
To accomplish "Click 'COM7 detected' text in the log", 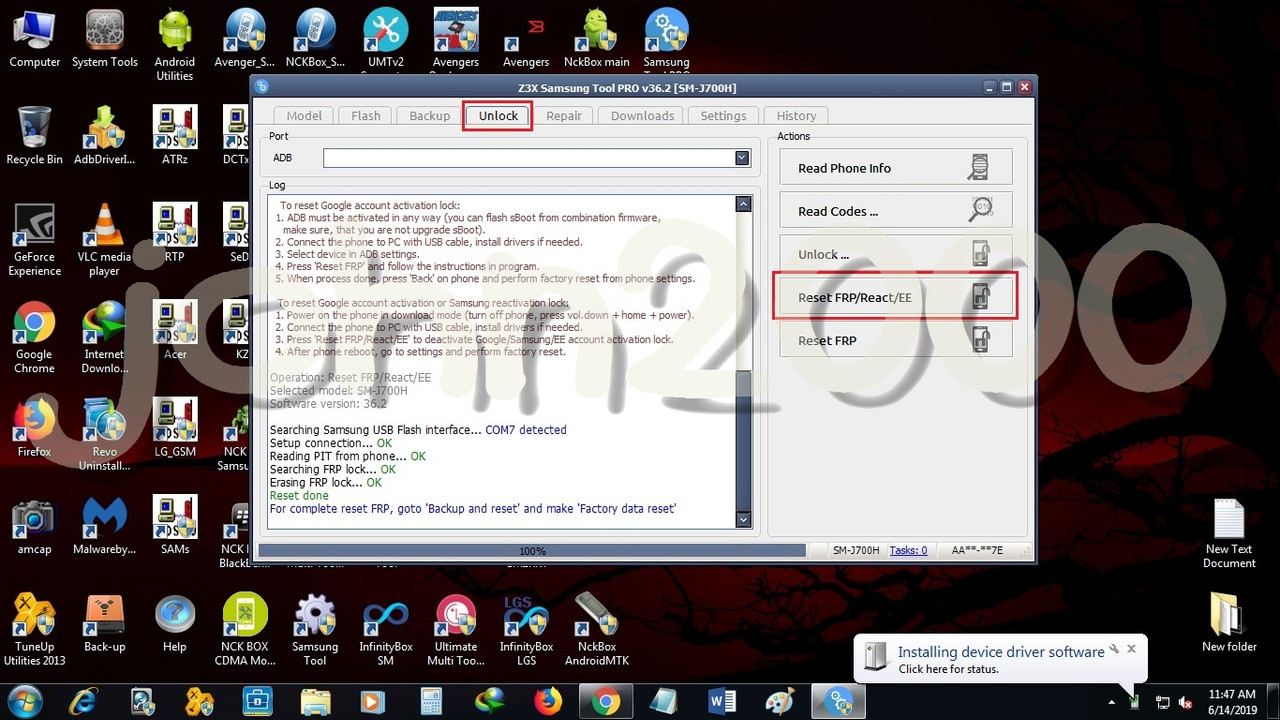I will [x=526, y=430].
